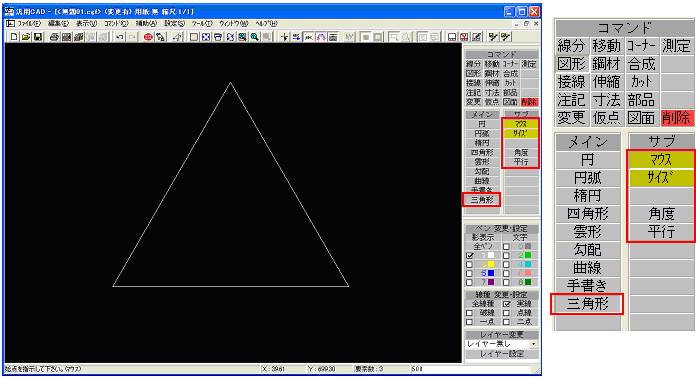Uncheck the 実線 solid line checkbox
Image resolution: width=696 pixels, height=378 pixels.
pos(506,304)
